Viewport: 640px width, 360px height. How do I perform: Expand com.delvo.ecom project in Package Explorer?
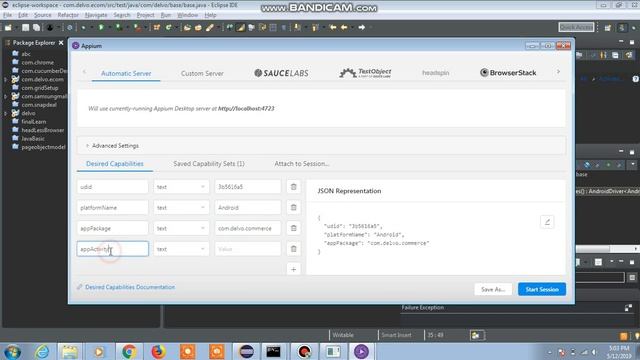(5, 80)
